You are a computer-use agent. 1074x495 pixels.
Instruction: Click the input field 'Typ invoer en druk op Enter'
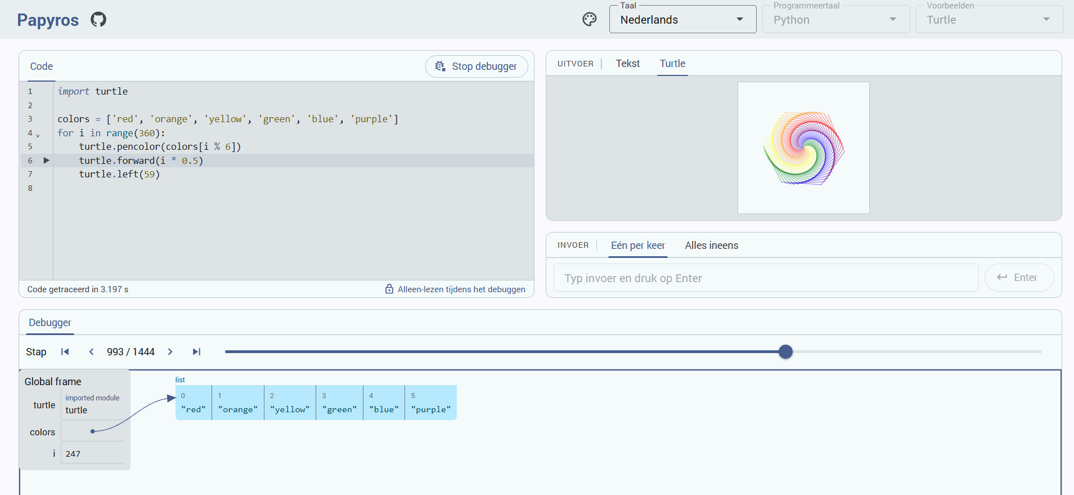pos(766,278)
